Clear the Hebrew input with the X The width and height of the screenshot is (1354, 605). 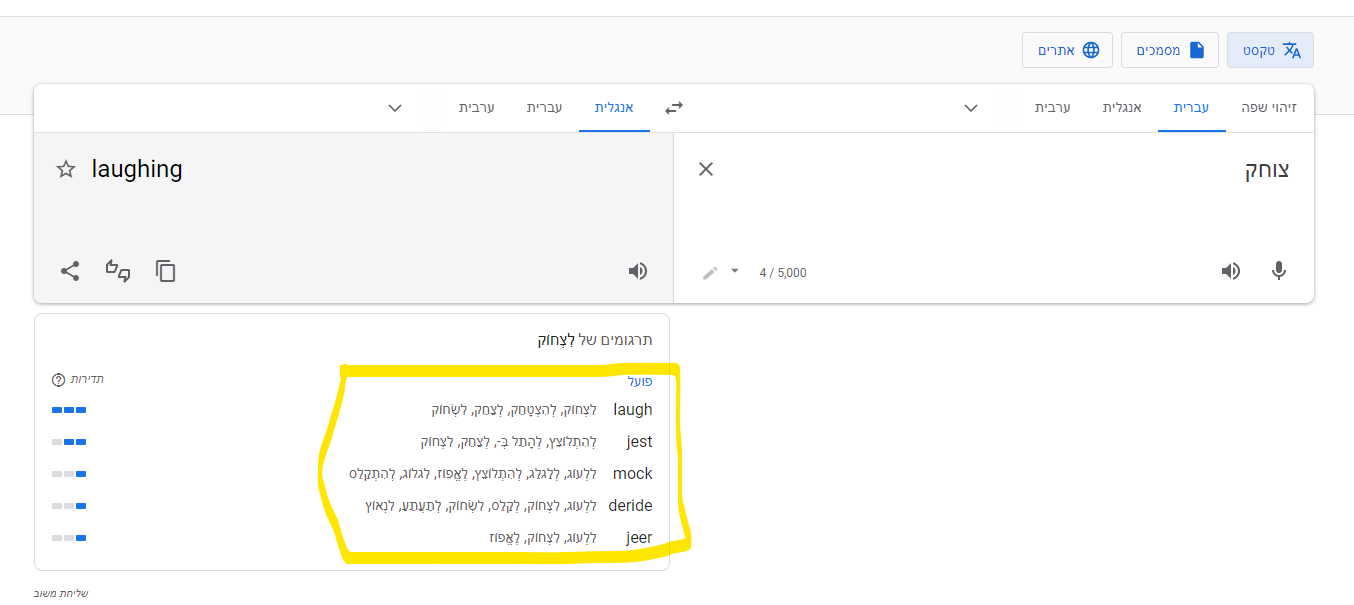pyautogui.click(x=706, y=169)
